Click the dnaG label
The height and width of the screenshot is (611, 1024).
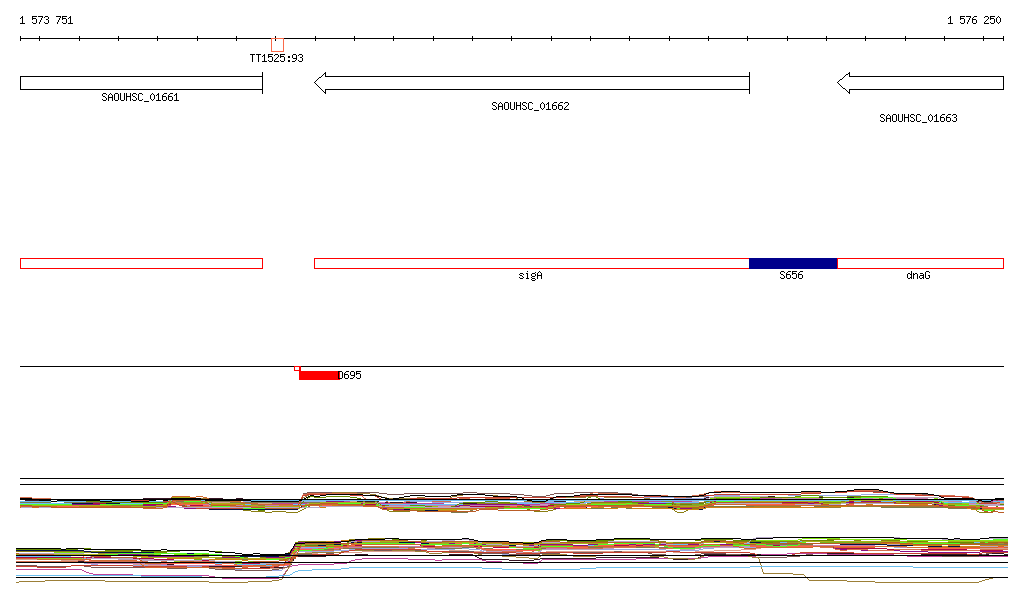point(918,275)
